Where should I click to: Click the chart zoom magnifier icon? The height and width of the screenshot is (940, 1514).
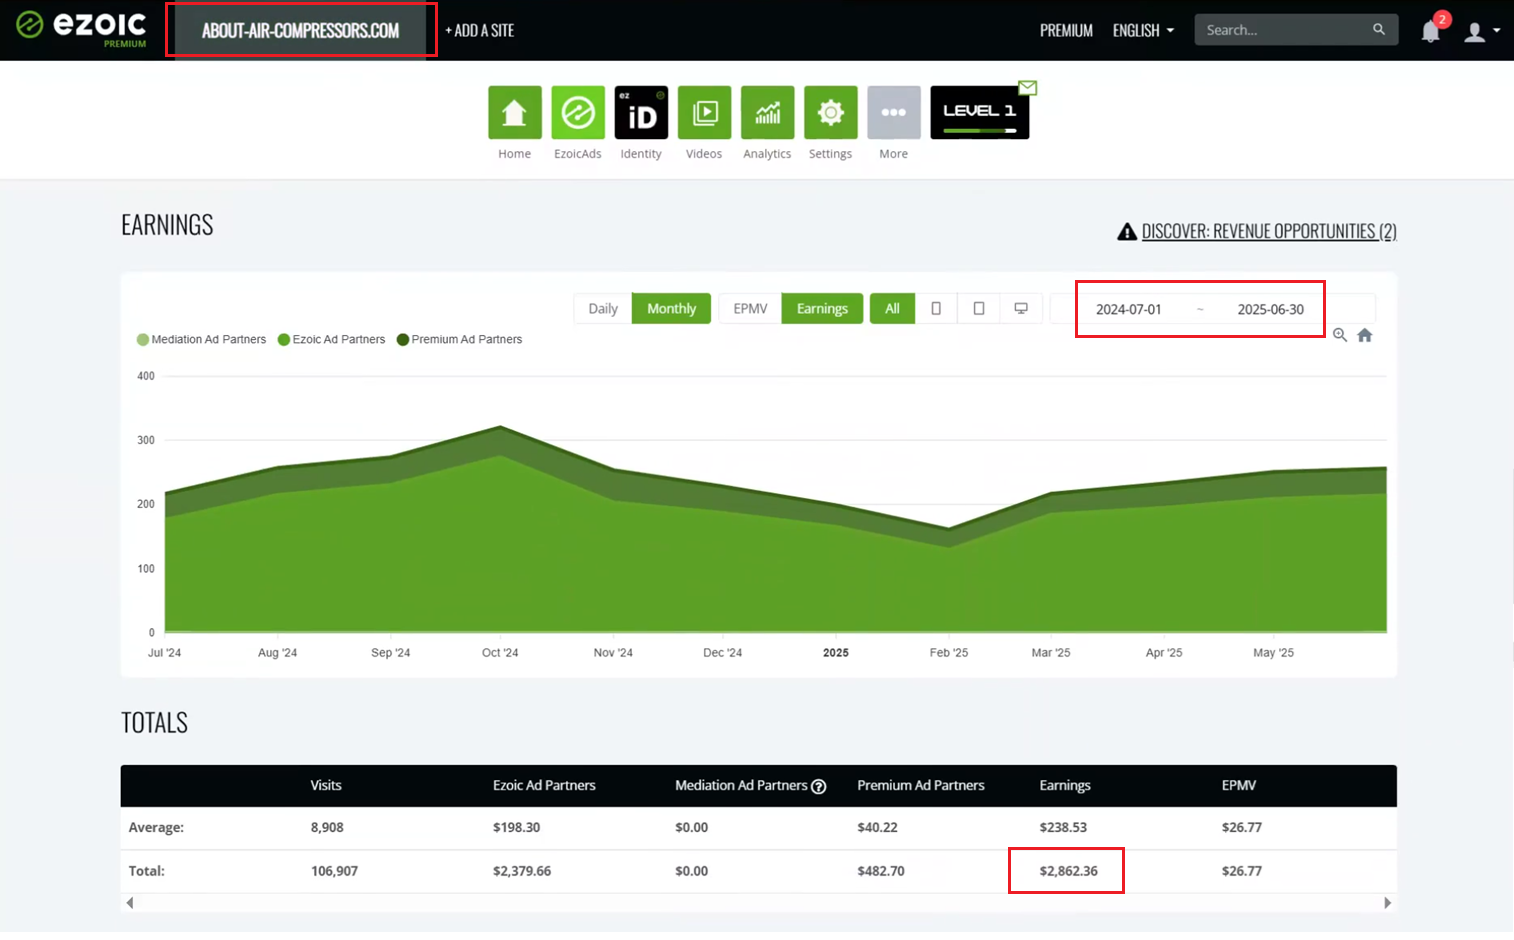click(1340, 335)
